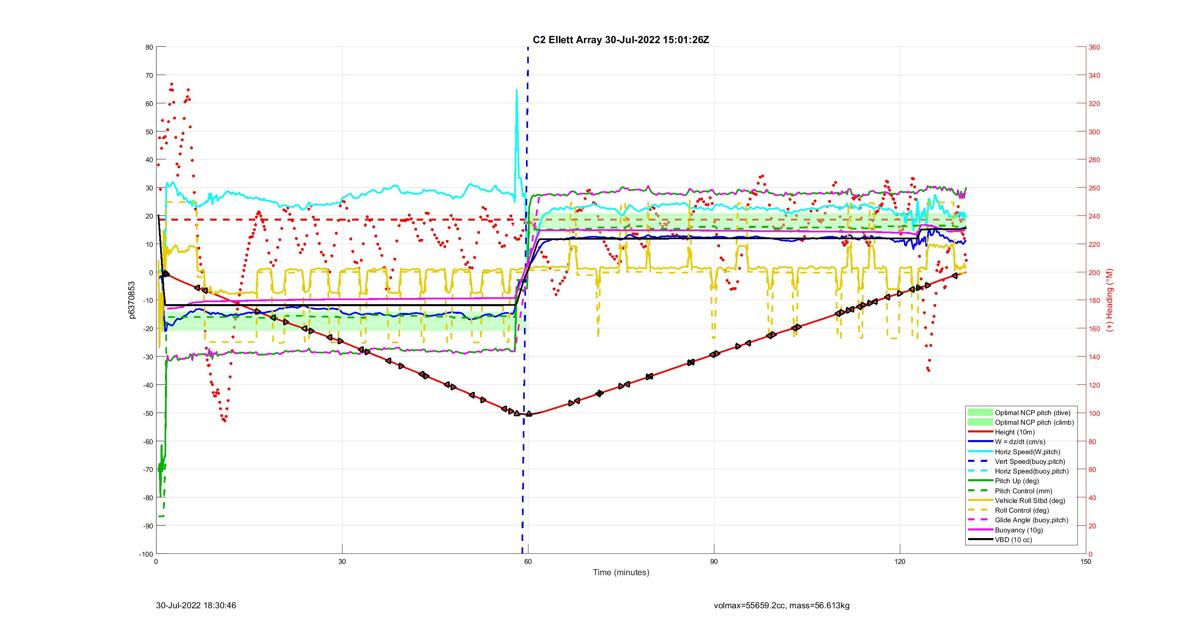Click the right axis tick label '180'
Image resolution: width=1200 pixels, height=622 pixels.
pyautogui.click(x=1095, y=300)
